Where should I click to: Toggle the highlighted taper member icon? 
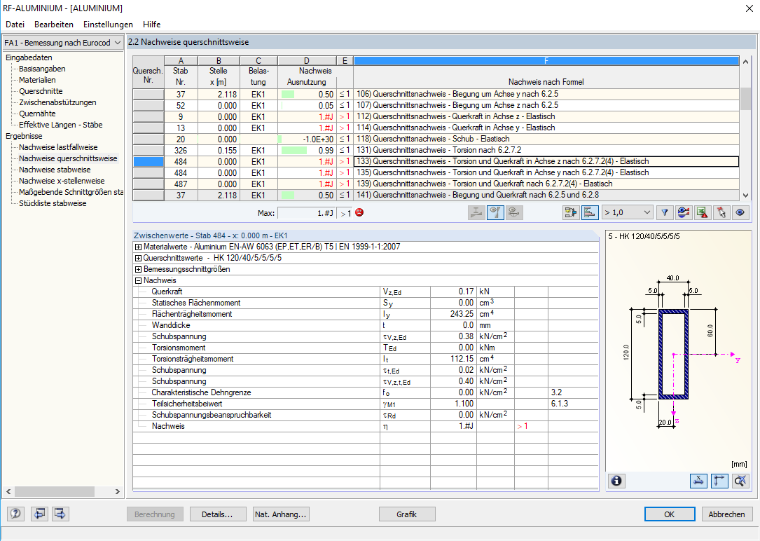[495, 212]
